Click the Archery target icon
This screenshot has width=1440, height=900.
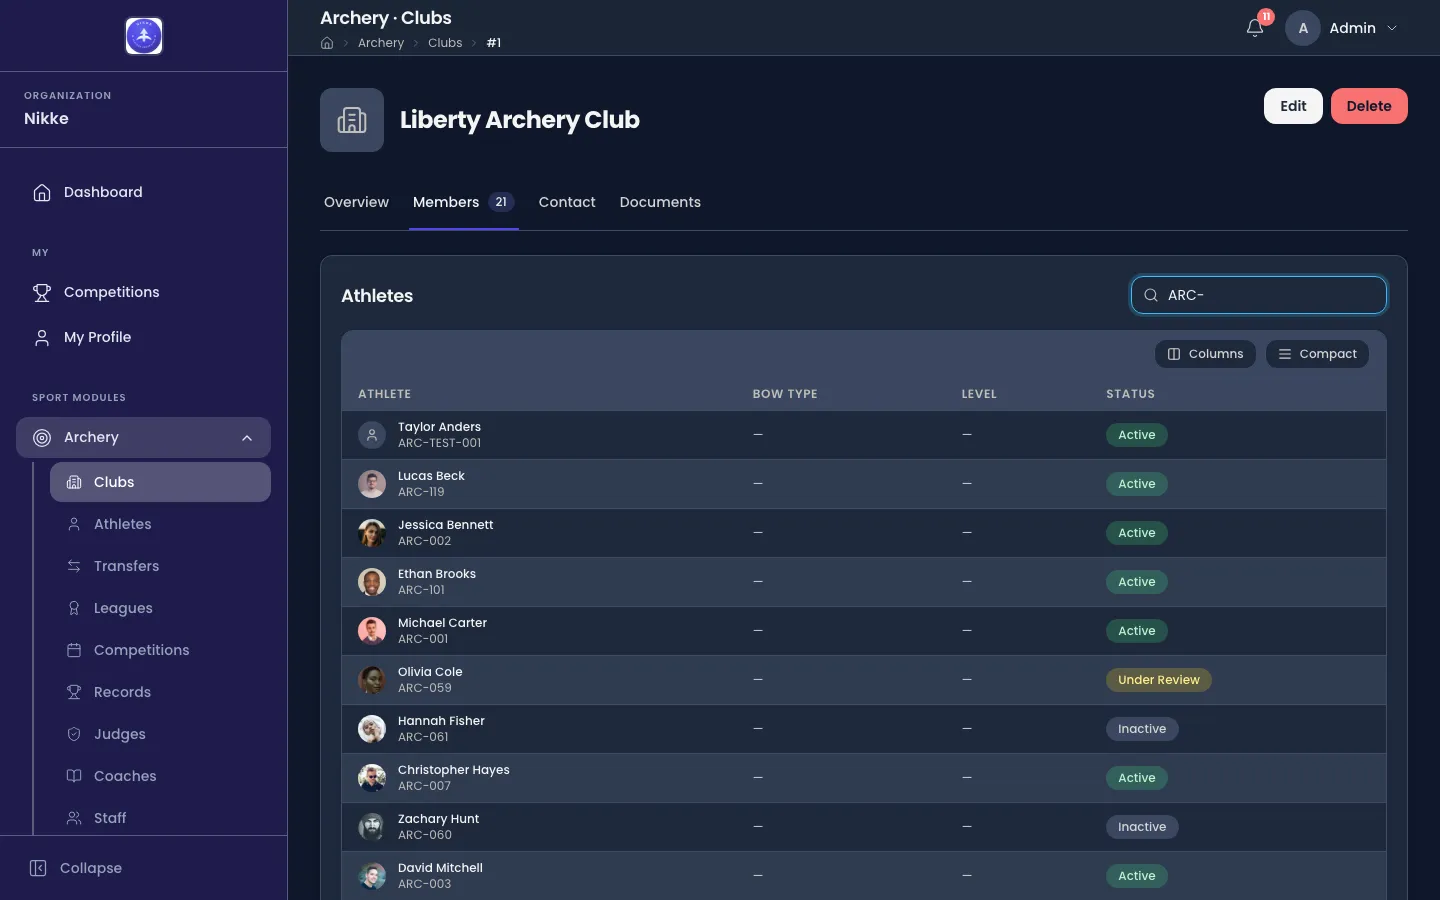tap(42, 437)
